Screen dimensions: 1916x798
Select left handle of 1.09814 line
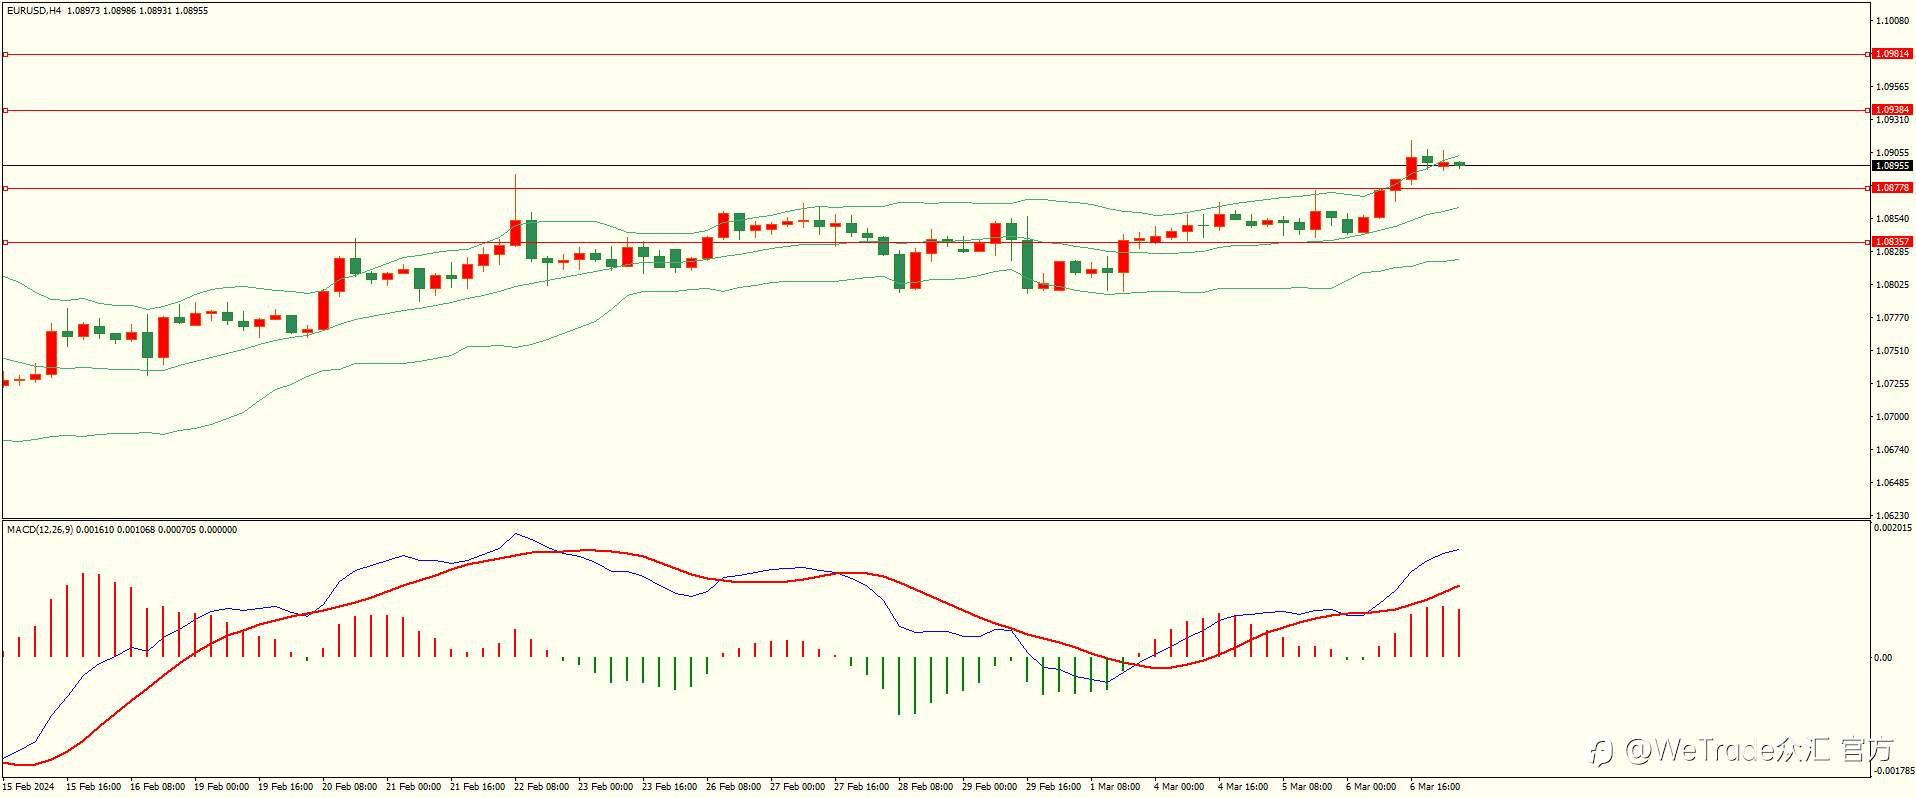[5, 54]
